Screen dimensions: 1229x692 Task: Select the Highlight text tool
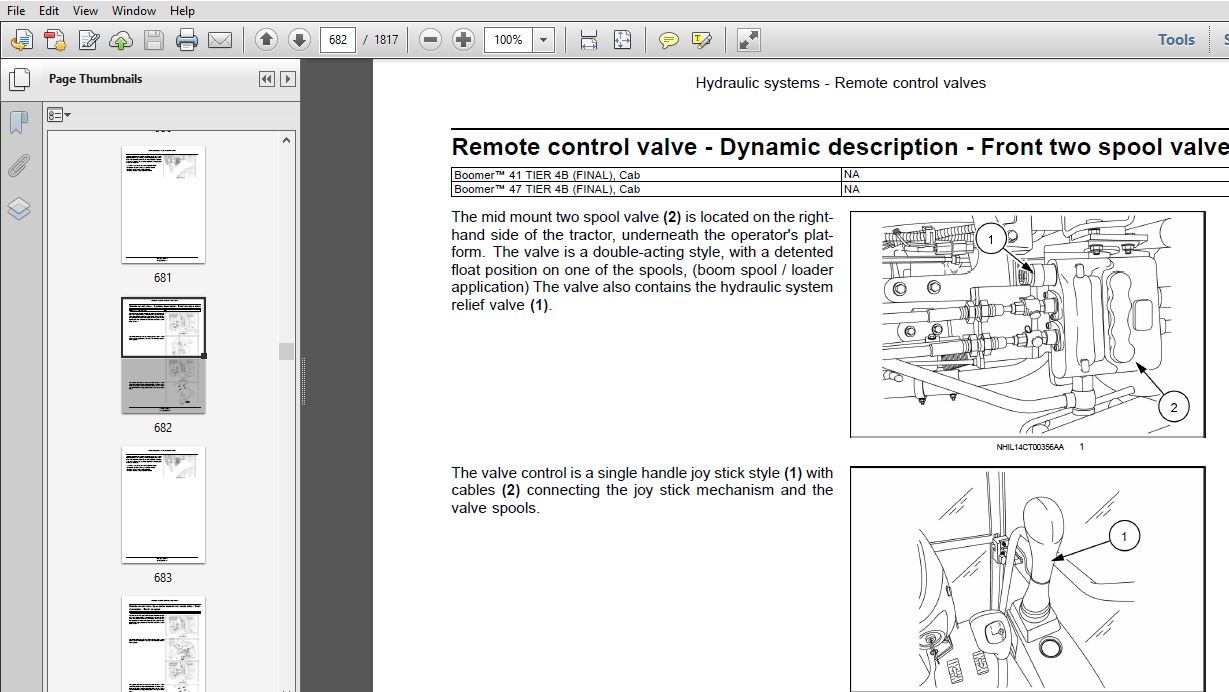pyautogui.click(x=702, y=40)
